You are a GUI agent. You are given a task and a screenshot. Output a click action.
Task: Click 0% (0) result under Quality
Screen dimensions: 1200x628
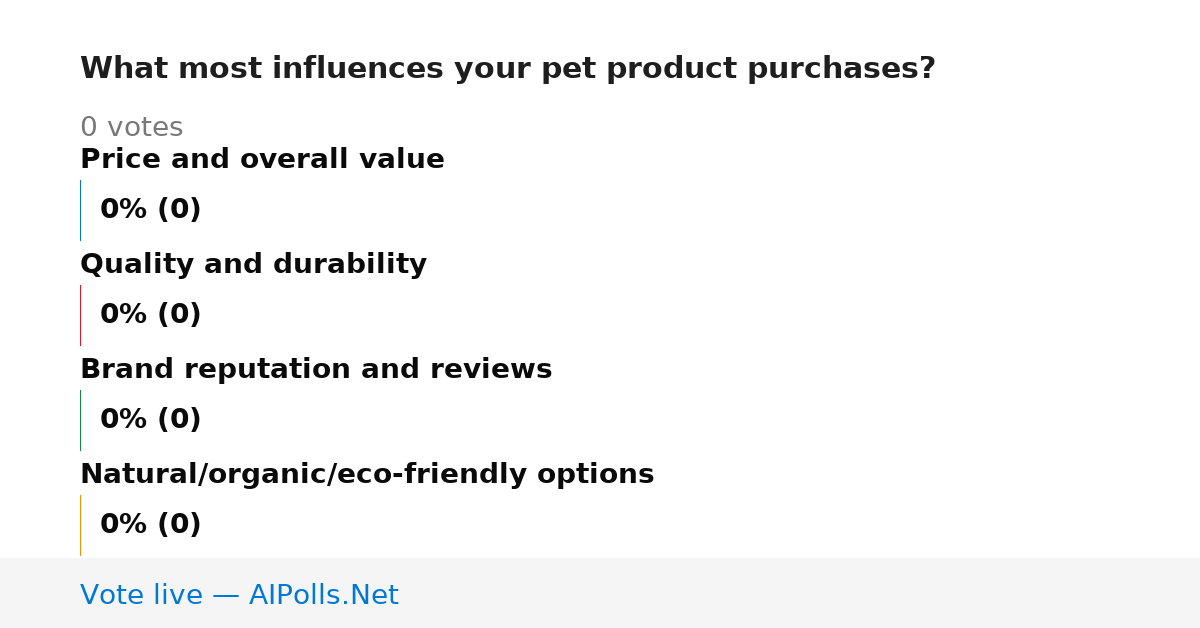coord(151,315)
